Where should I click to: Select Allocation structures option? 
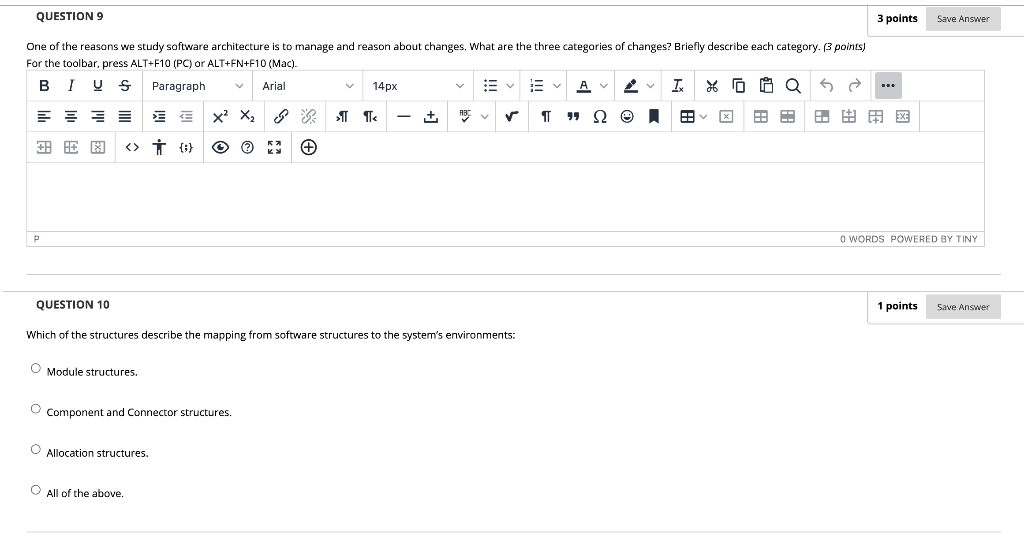click(x=36, y=449)
